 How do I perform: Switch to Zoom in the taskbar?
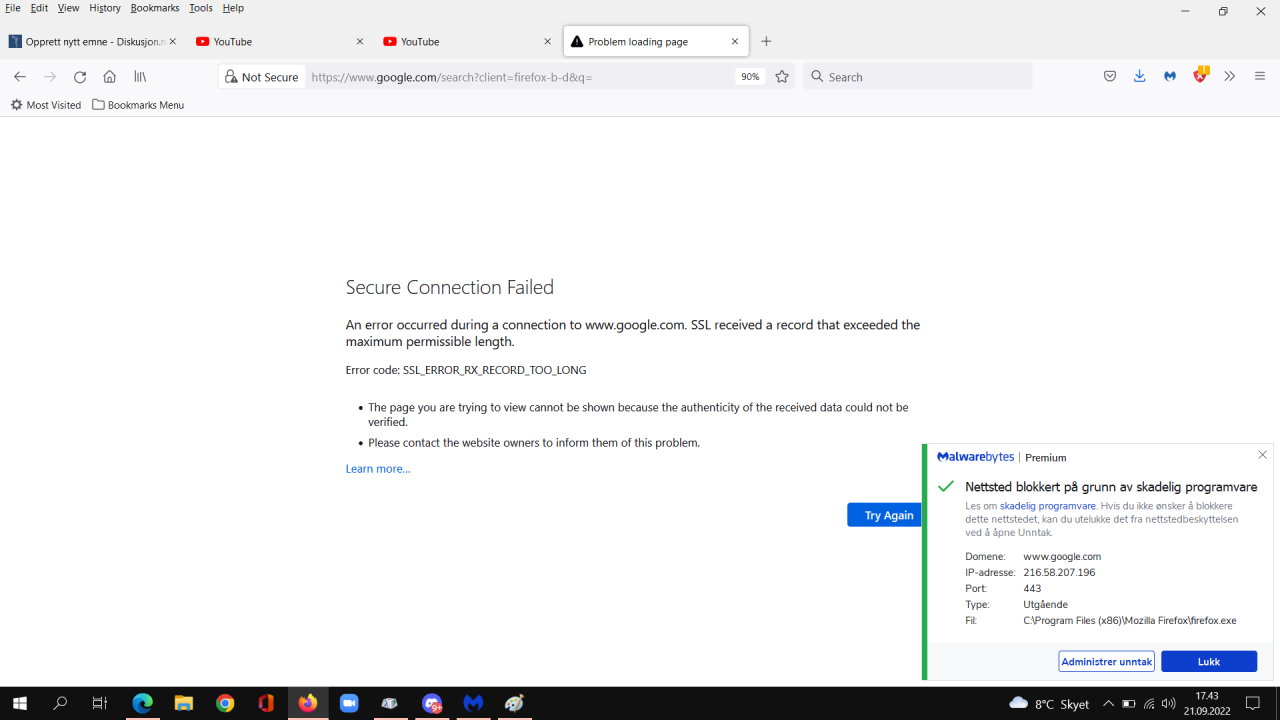pos(349,703)
